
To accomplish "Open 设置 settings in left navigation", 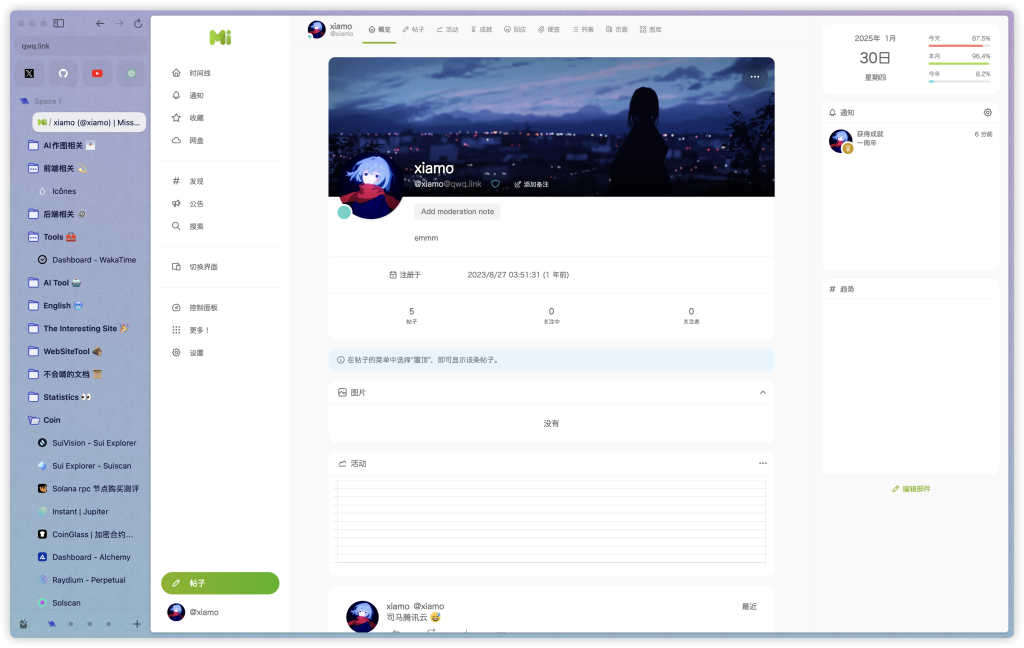I will (x=196, y=353).
